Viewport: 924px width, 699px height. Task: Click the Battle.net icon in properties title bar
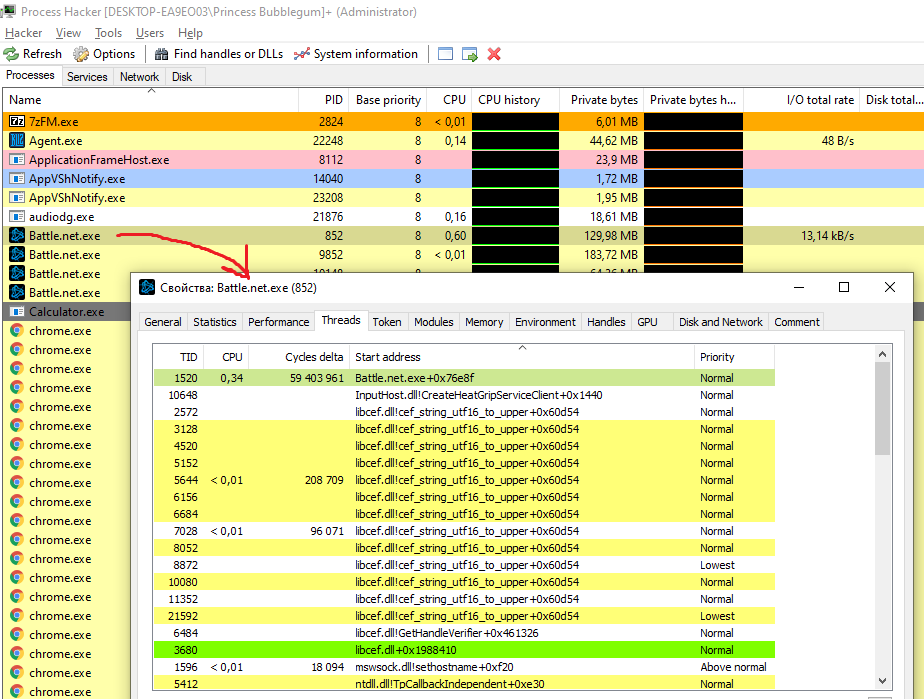(x=147, y=288)
